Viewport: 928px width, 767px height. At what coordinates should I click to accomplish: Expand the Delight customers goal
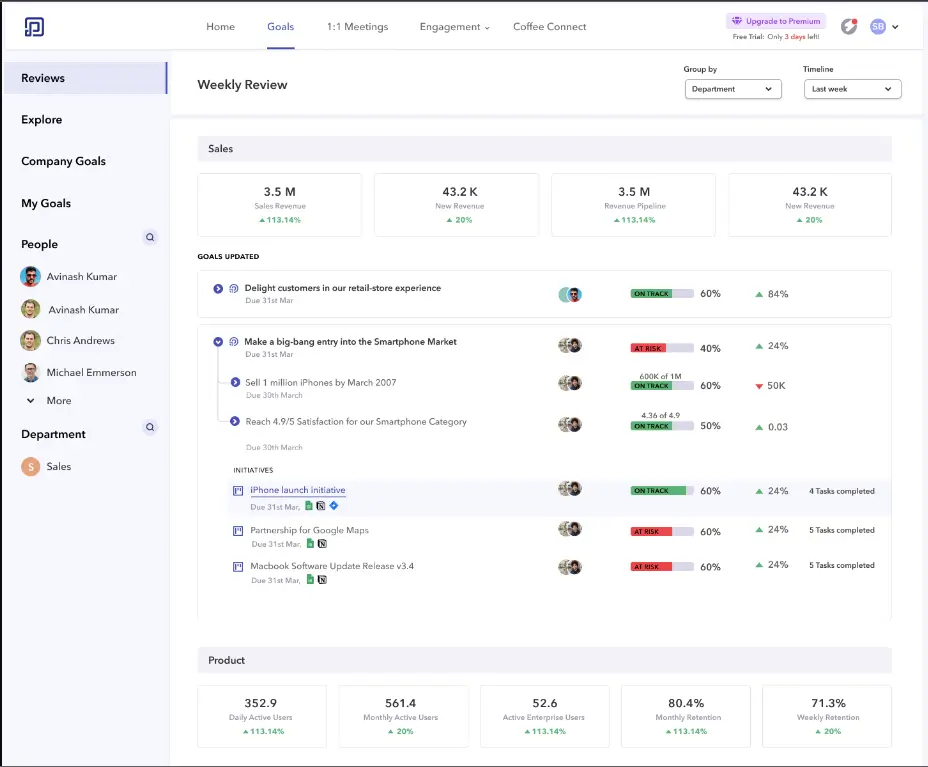[218, 289]
